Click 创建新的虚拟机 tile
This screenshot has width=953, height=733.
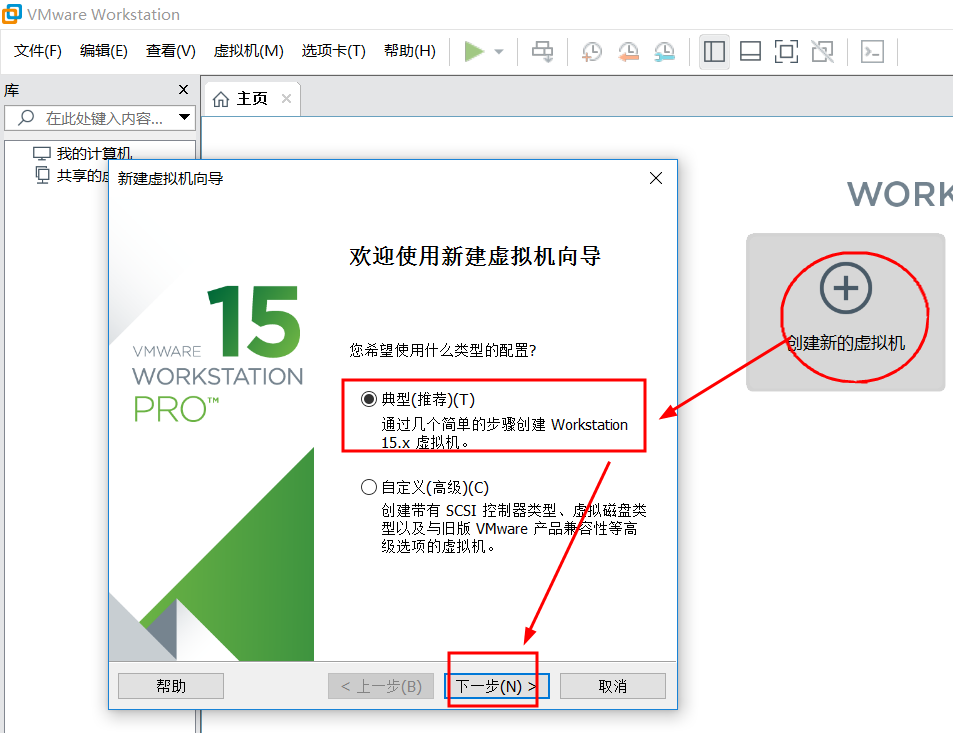point(845,312)
